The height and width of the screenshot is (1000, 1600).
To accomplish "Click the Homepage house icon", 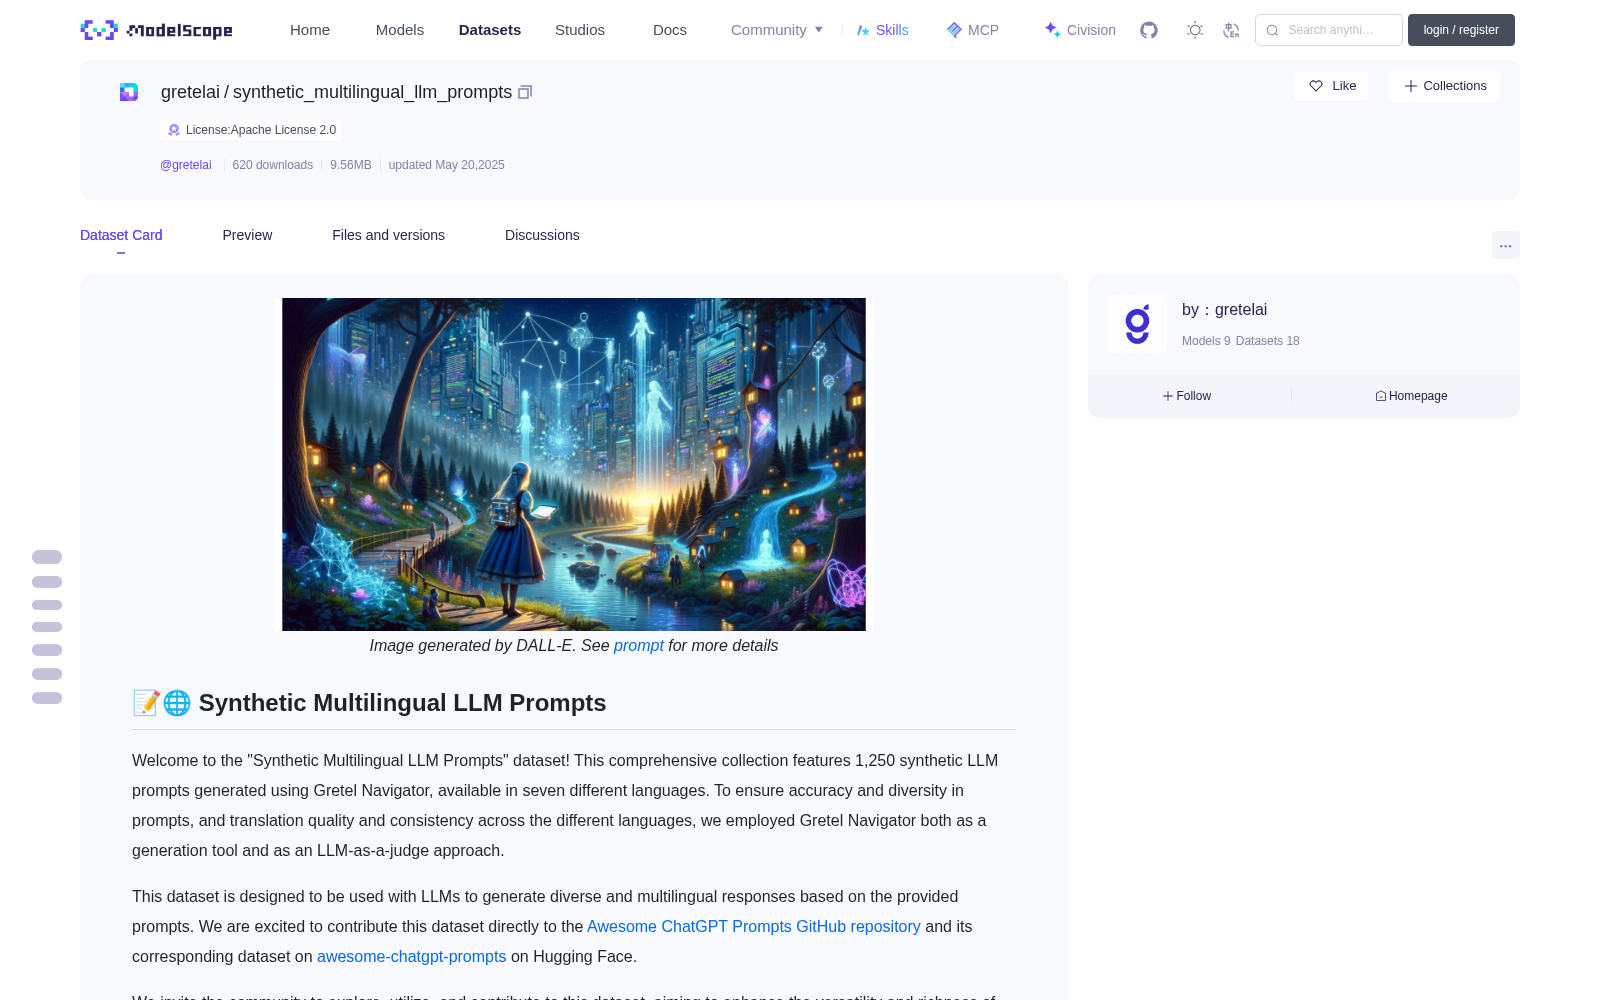I will point(1381,396).
